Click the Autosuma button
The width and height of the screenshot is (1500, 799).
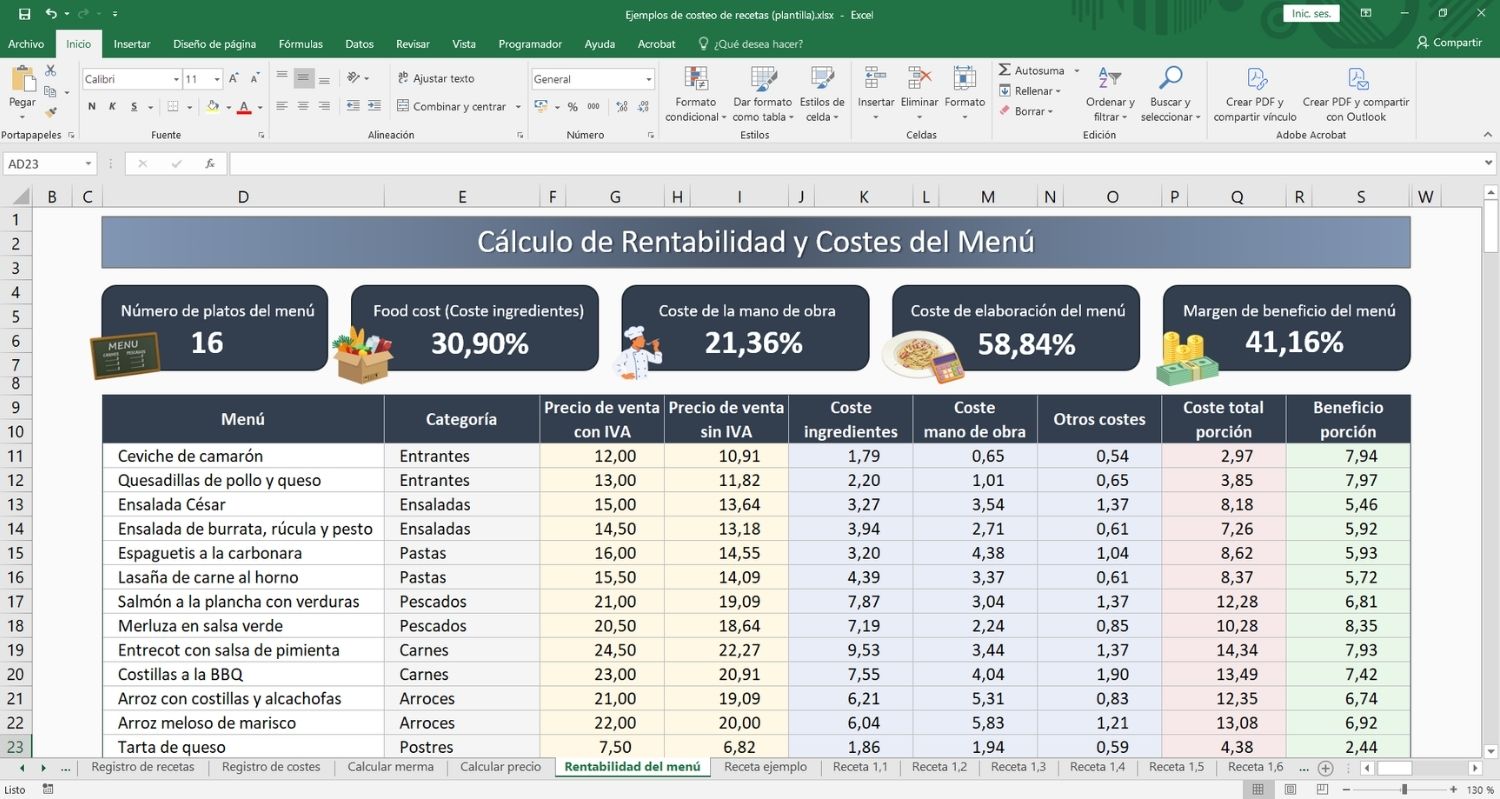1031,71
